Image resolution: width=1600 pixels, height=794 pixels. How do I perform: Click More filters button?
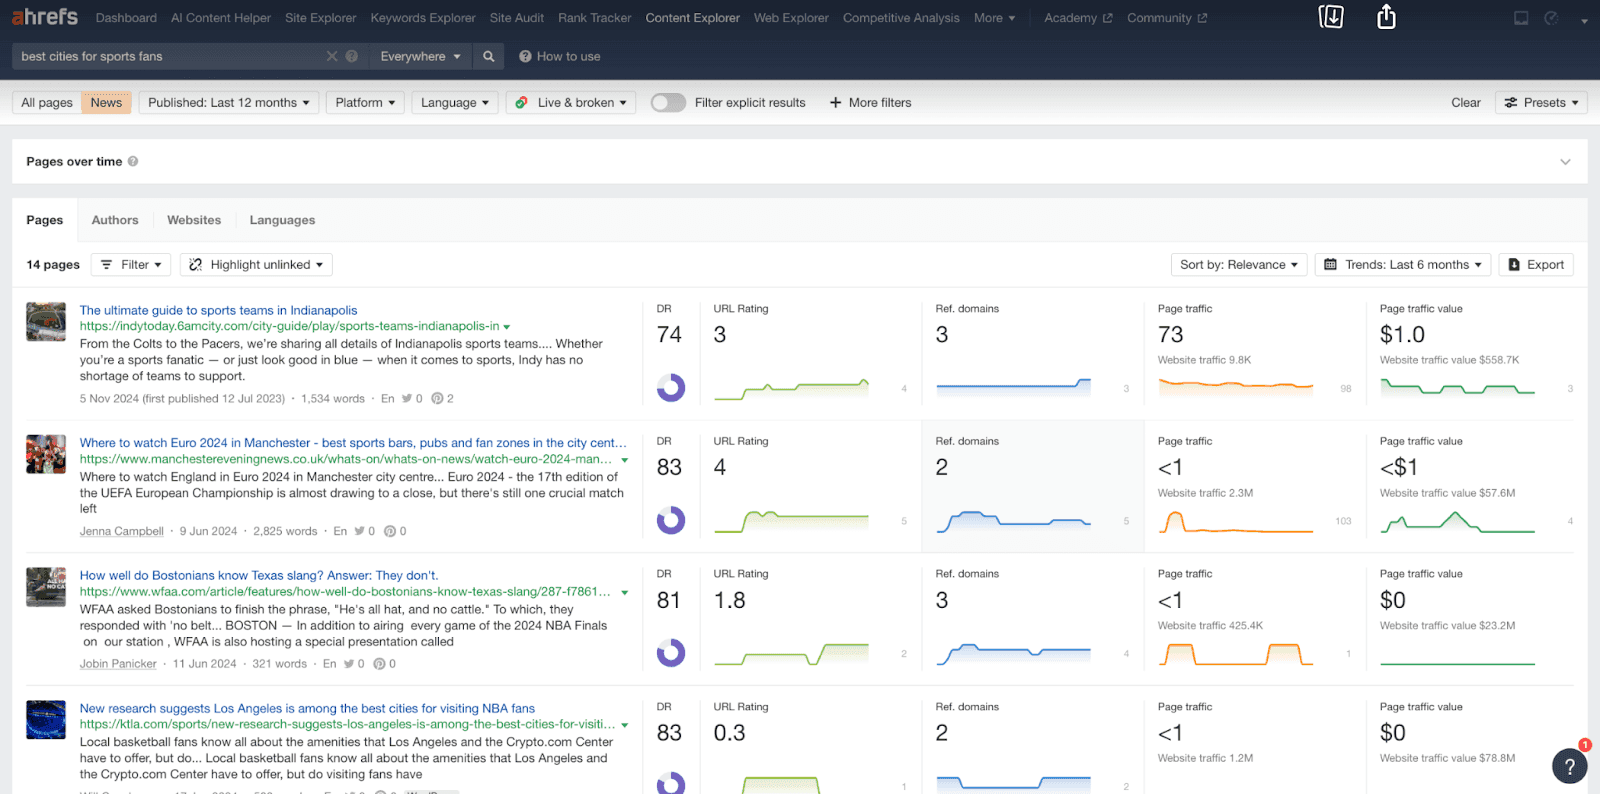(870, 102)
